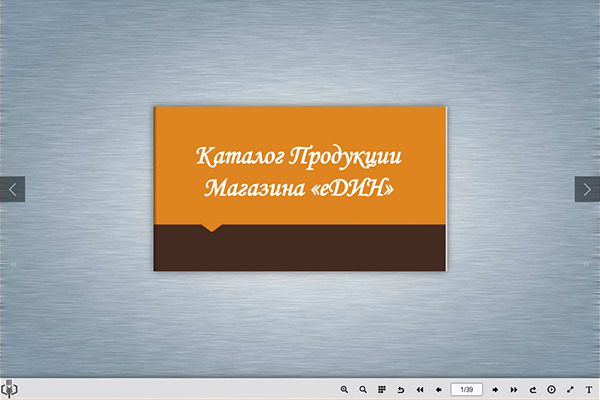Zoom in with the magnifier plus icon
The height and width of the screenshot is (400, 600).
344,389
